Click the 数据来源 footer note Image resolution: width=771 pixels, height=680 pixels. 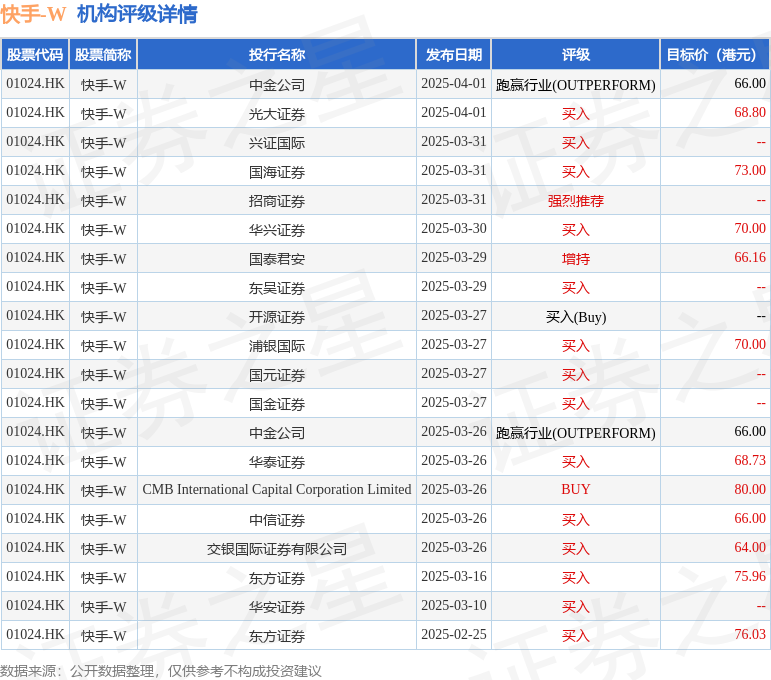pyautogui.click(x=161, y=671)
